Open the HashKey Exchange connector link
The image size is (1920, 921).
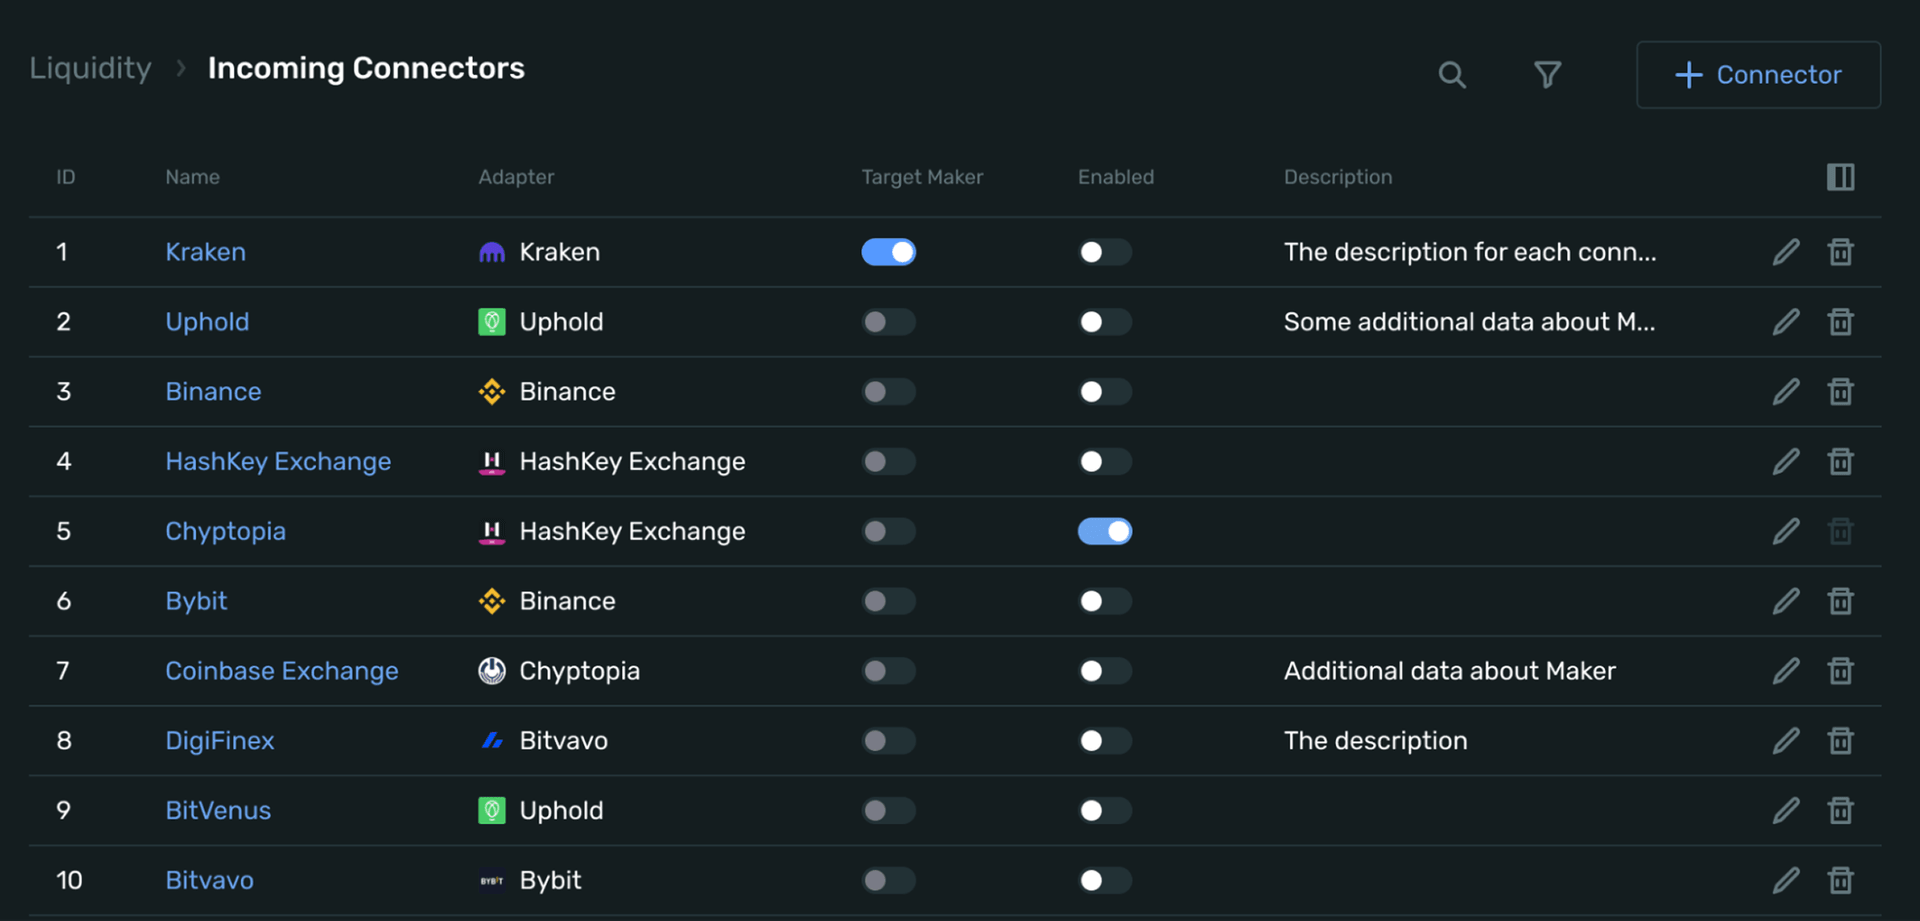(278, 461)
